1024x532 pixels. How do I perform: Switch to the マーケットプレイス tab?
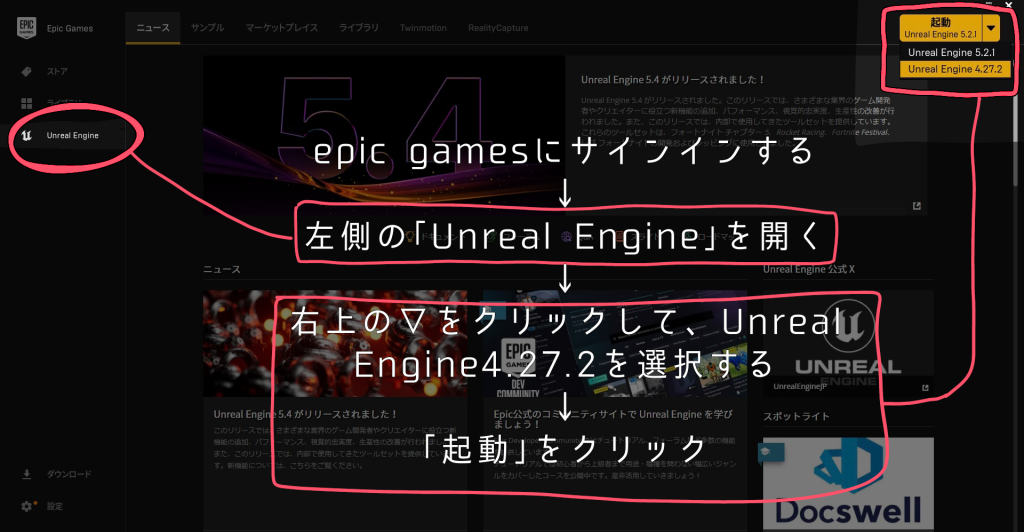click(x=281, y=27)
